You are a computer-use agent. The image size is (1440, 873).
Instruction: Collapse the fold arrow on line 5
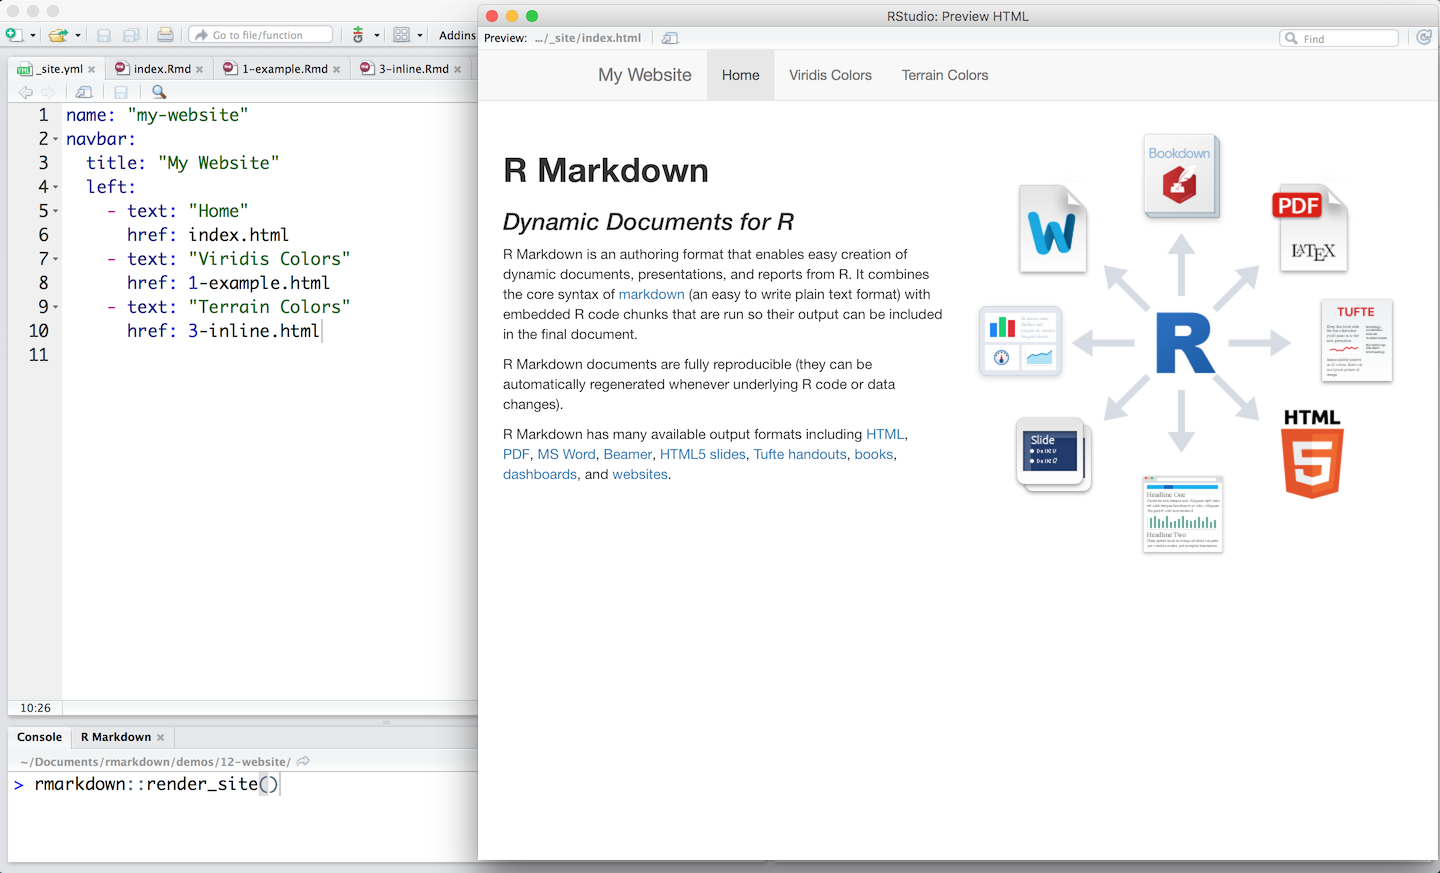pyautogui.click(x=56, y=212)
